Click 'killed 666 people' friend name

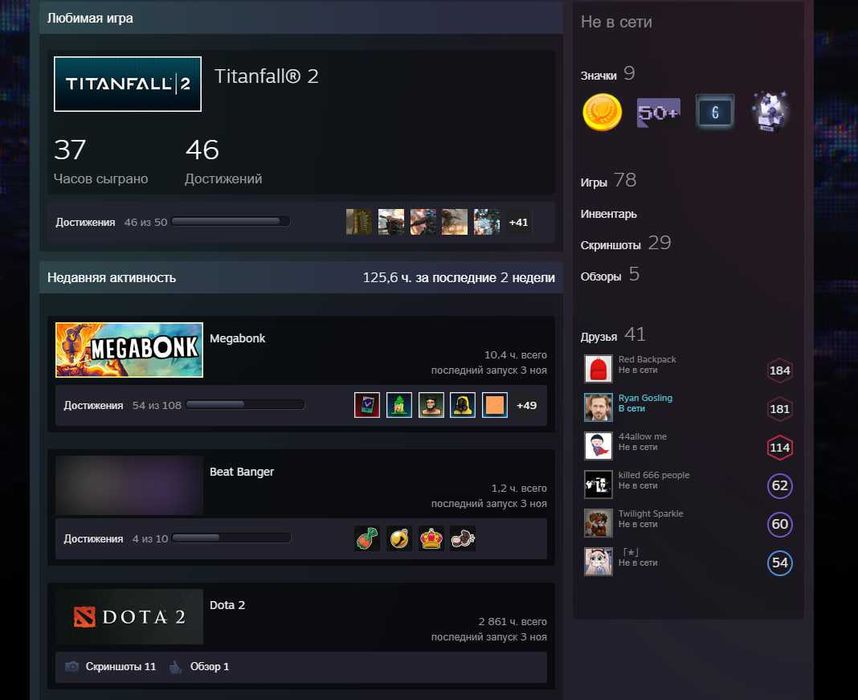pos(653,475)
